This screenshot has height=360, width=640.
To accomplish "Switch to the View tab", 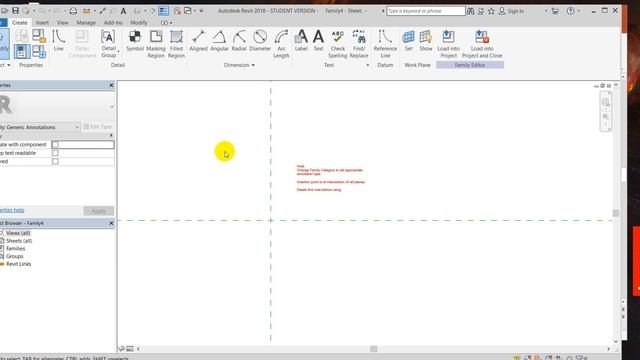I will click(x=62, y=23).
